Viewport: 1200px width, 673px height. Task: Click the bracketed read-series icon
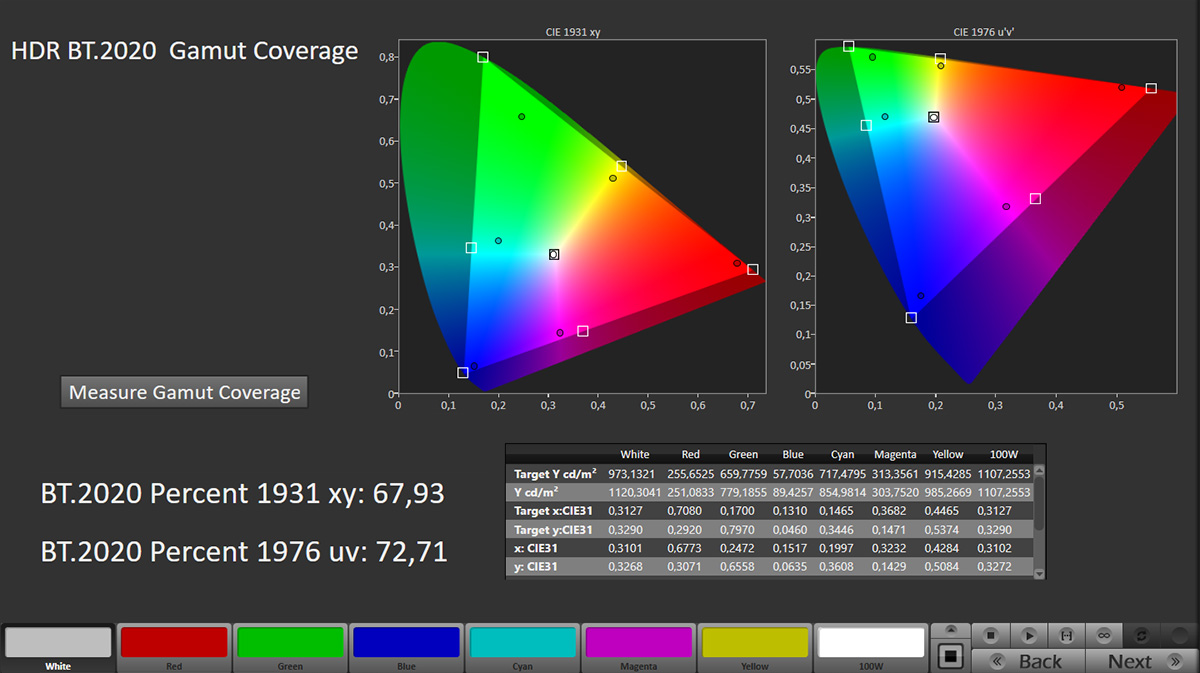point(1066,635)
